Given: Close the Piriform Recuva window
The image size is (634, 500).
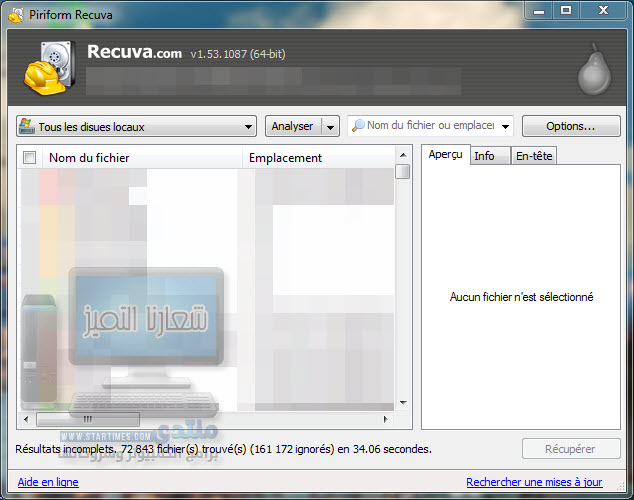Looking at the screenshot, I should pos(603,11).
